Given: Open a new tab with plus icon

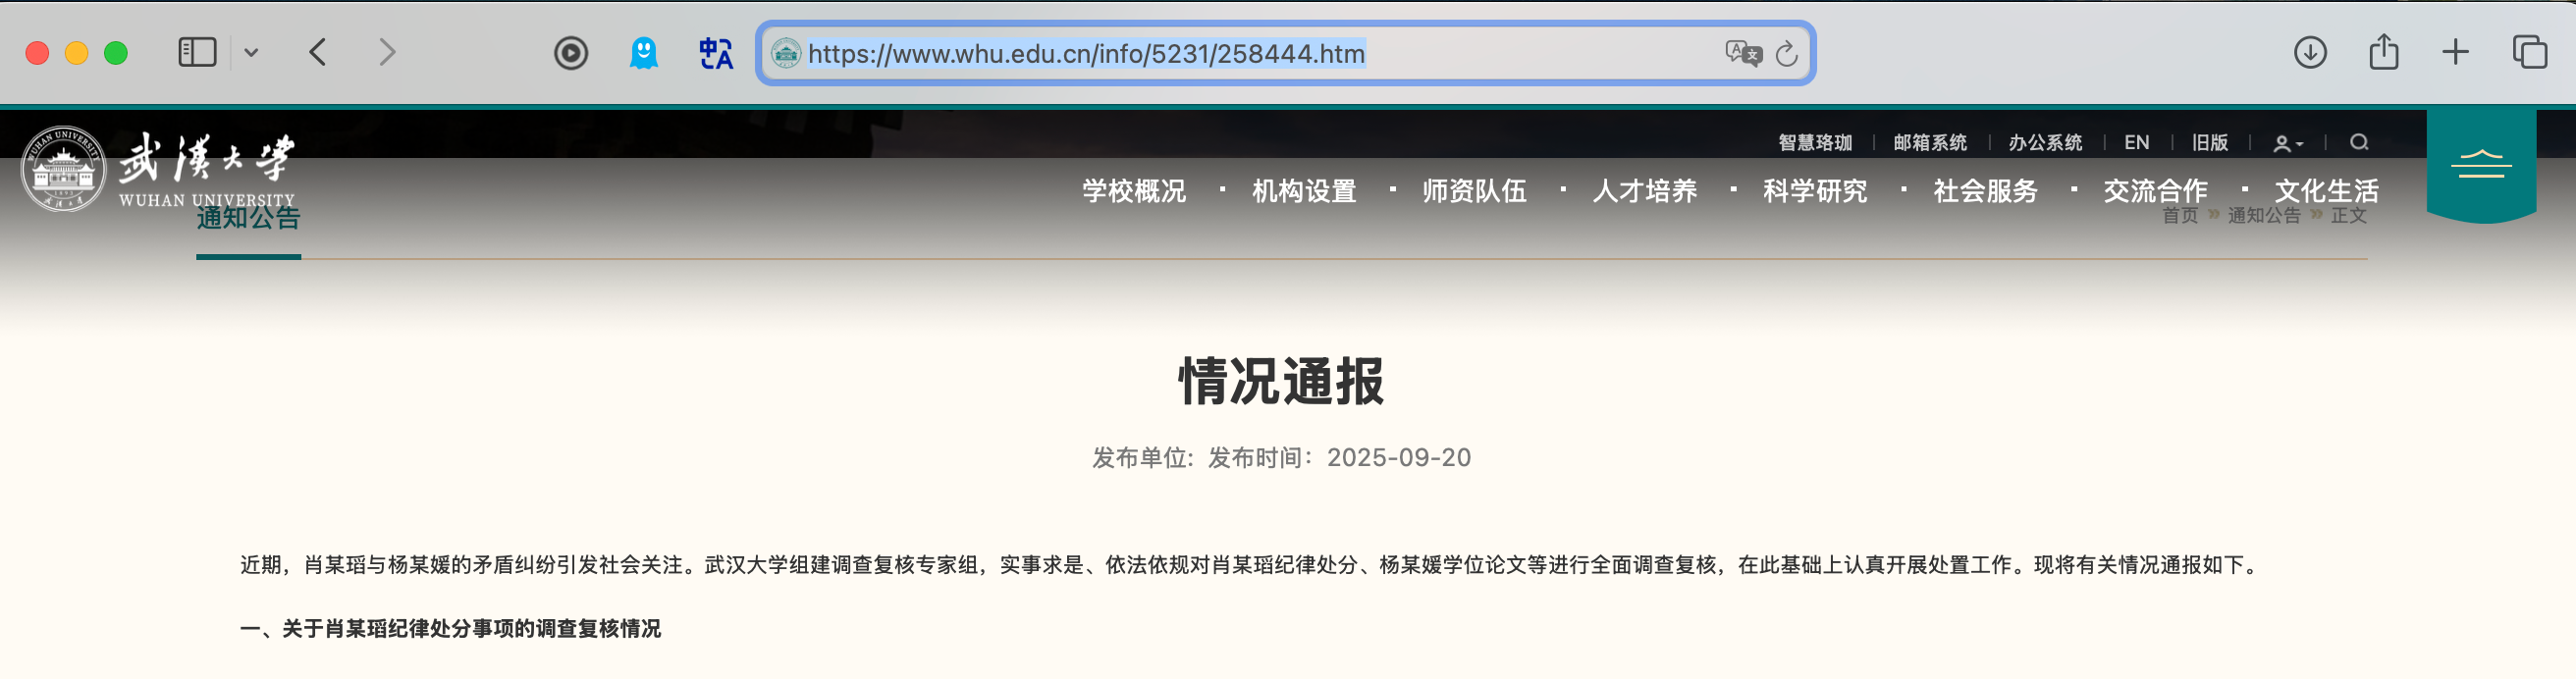Looking at the screenshot, I should coord(2455,52).
